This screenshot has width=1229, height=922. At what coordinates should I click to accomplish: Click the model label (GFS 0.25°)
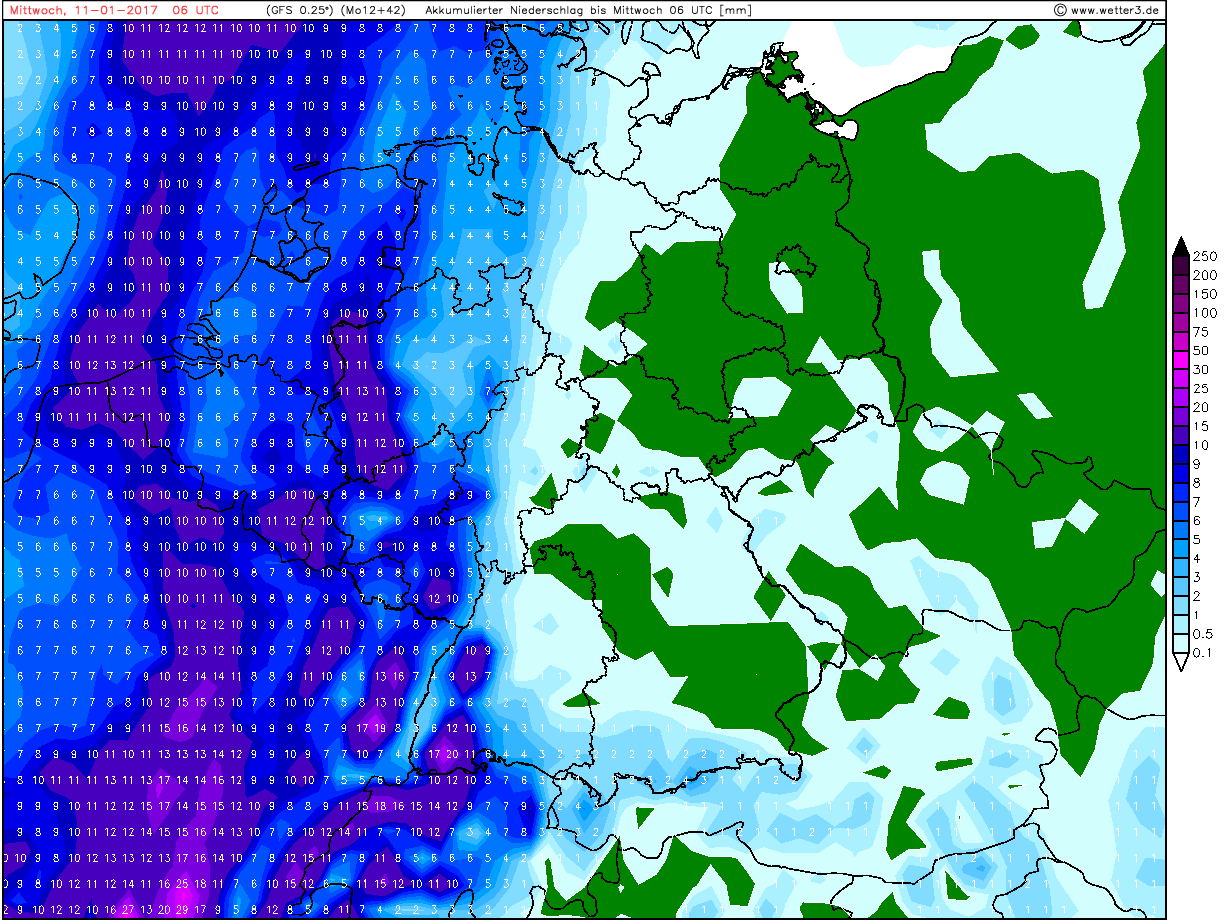pyautogui.click(x=299, y=10)
